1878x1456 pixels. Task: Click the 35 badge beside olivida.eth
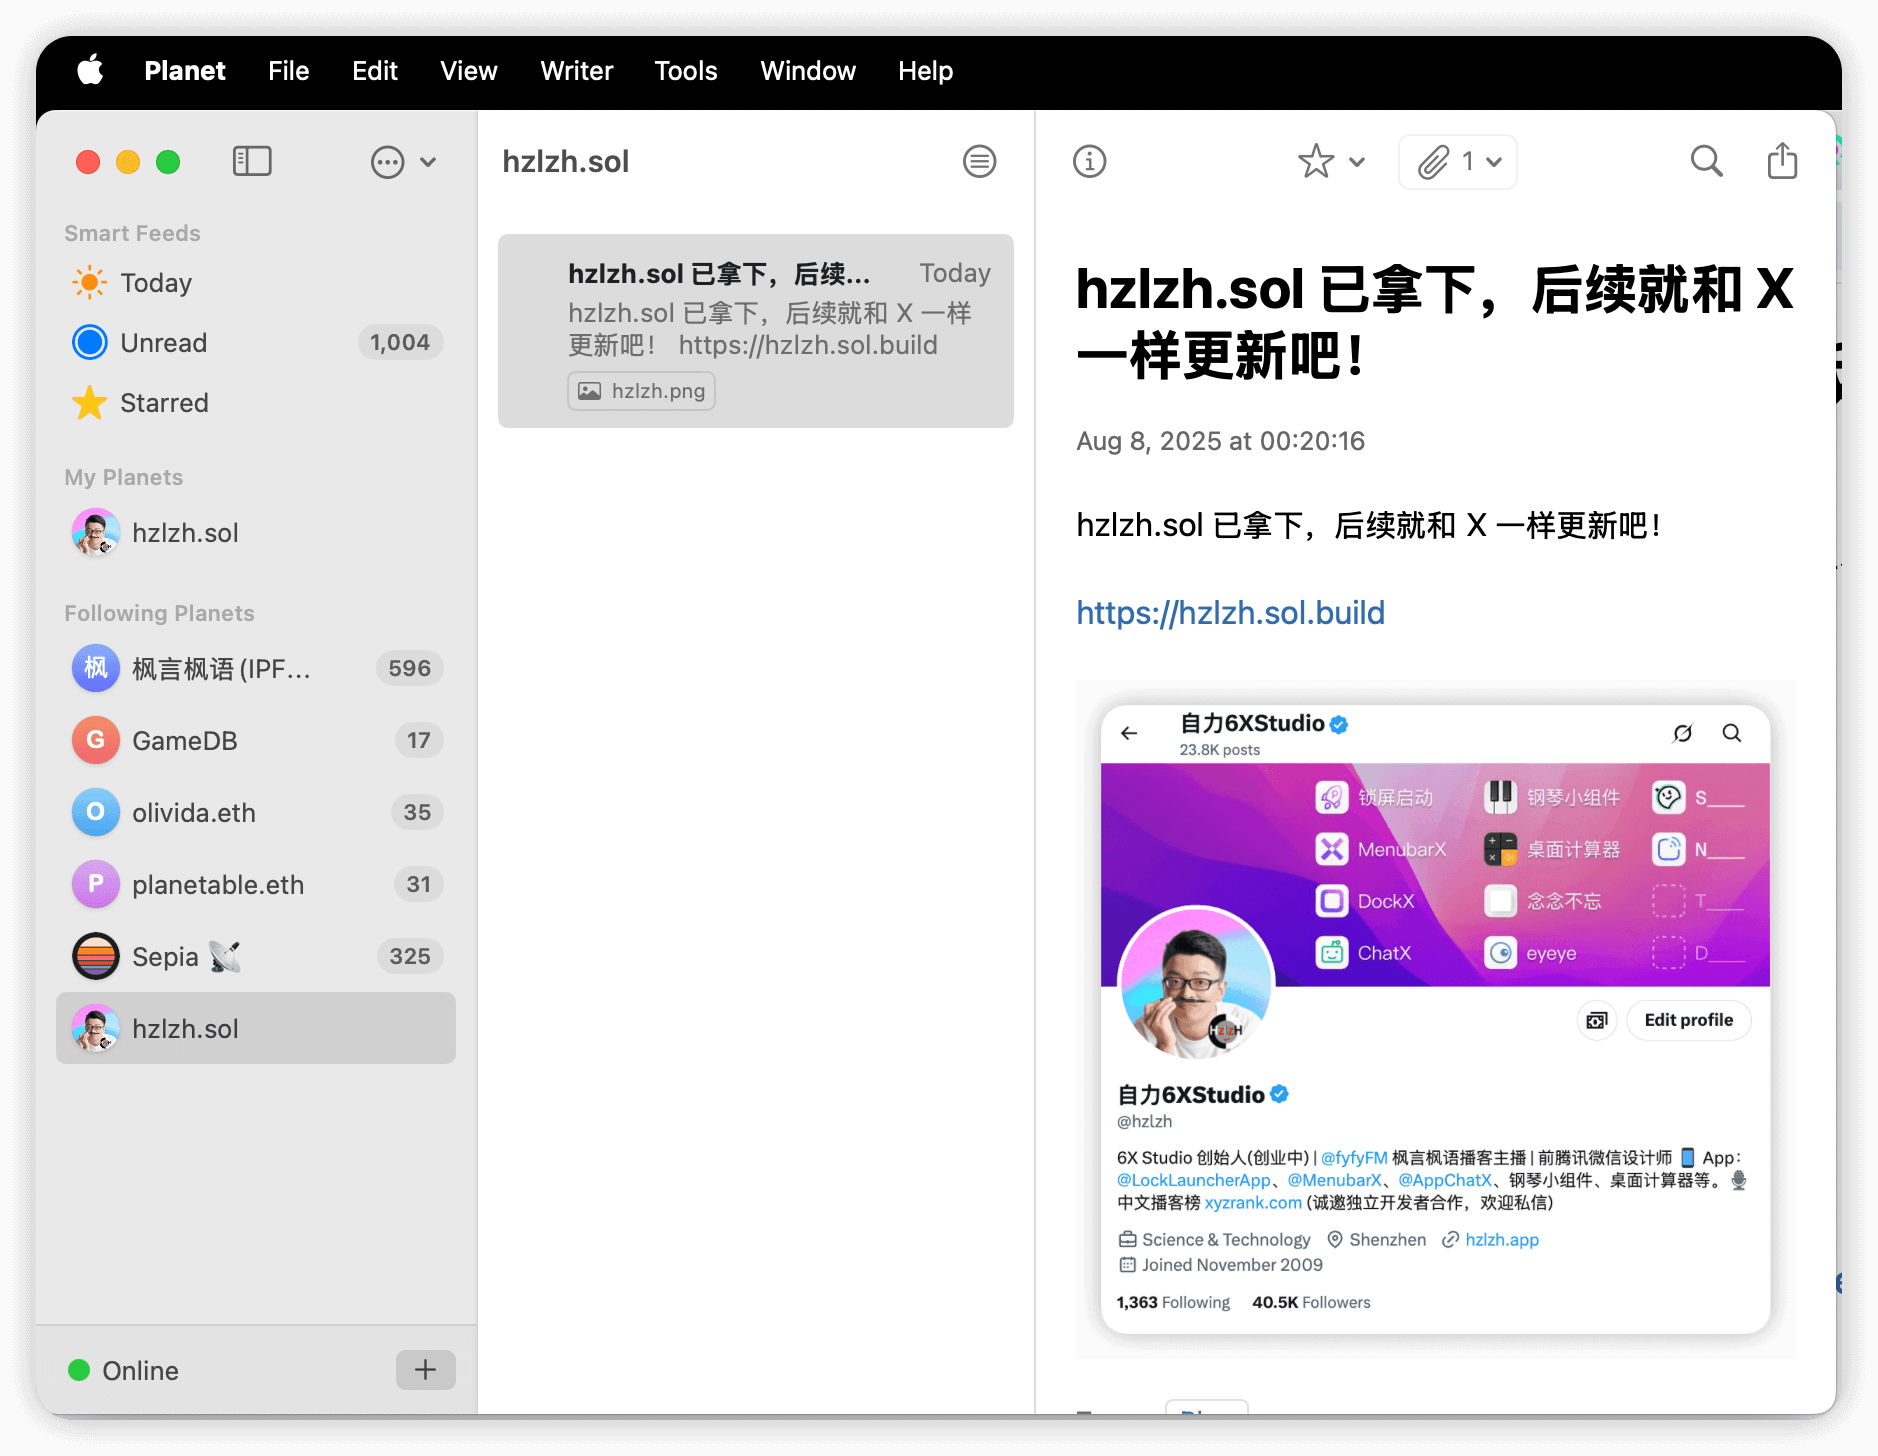pyautogui.click(x=417, y=812)
